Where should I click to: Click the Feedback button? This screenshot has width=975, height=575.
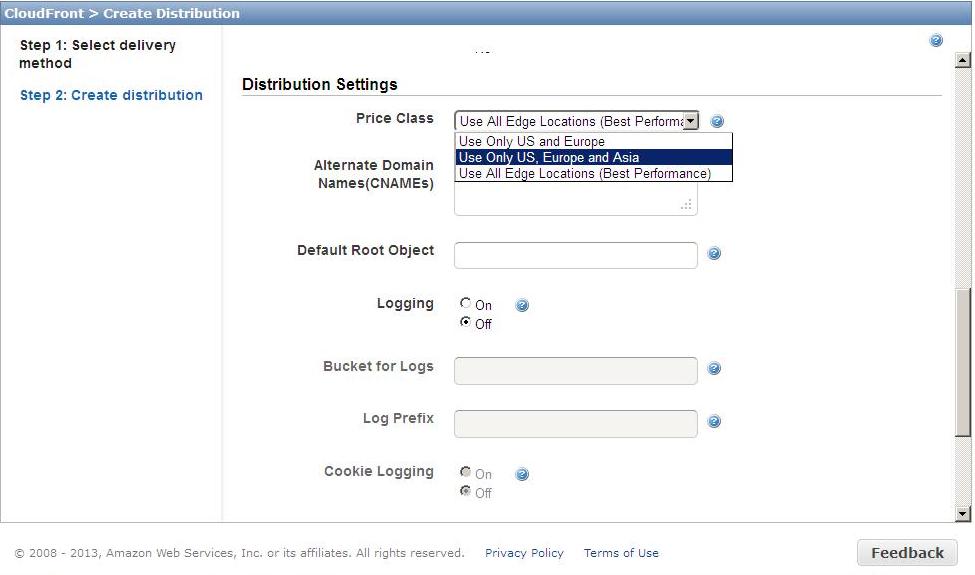[907, 553]
